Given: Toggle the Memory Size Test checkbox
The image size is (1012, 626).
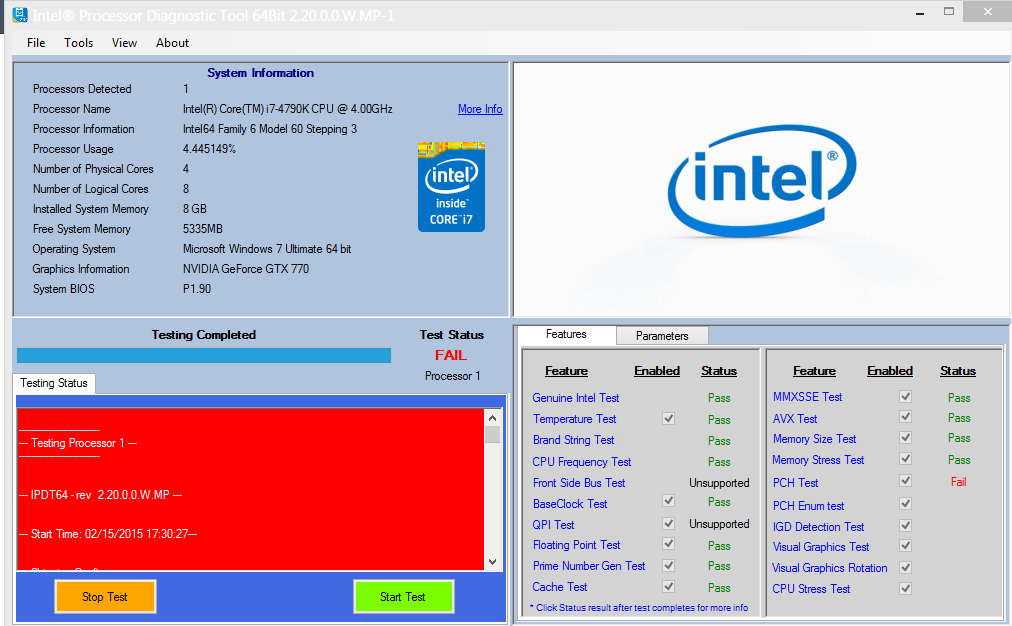Looking at the screenshot, I should [x=906, y=438].
